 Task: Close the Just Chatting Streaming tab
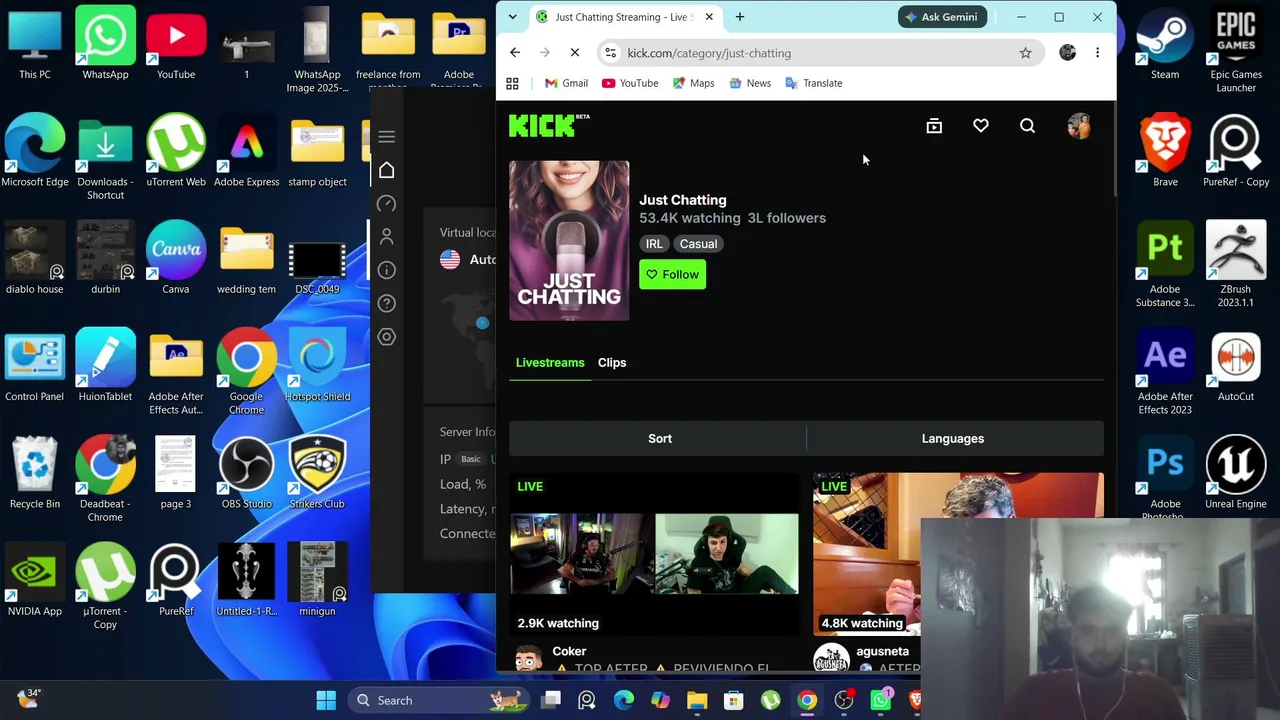pos(709,17)
